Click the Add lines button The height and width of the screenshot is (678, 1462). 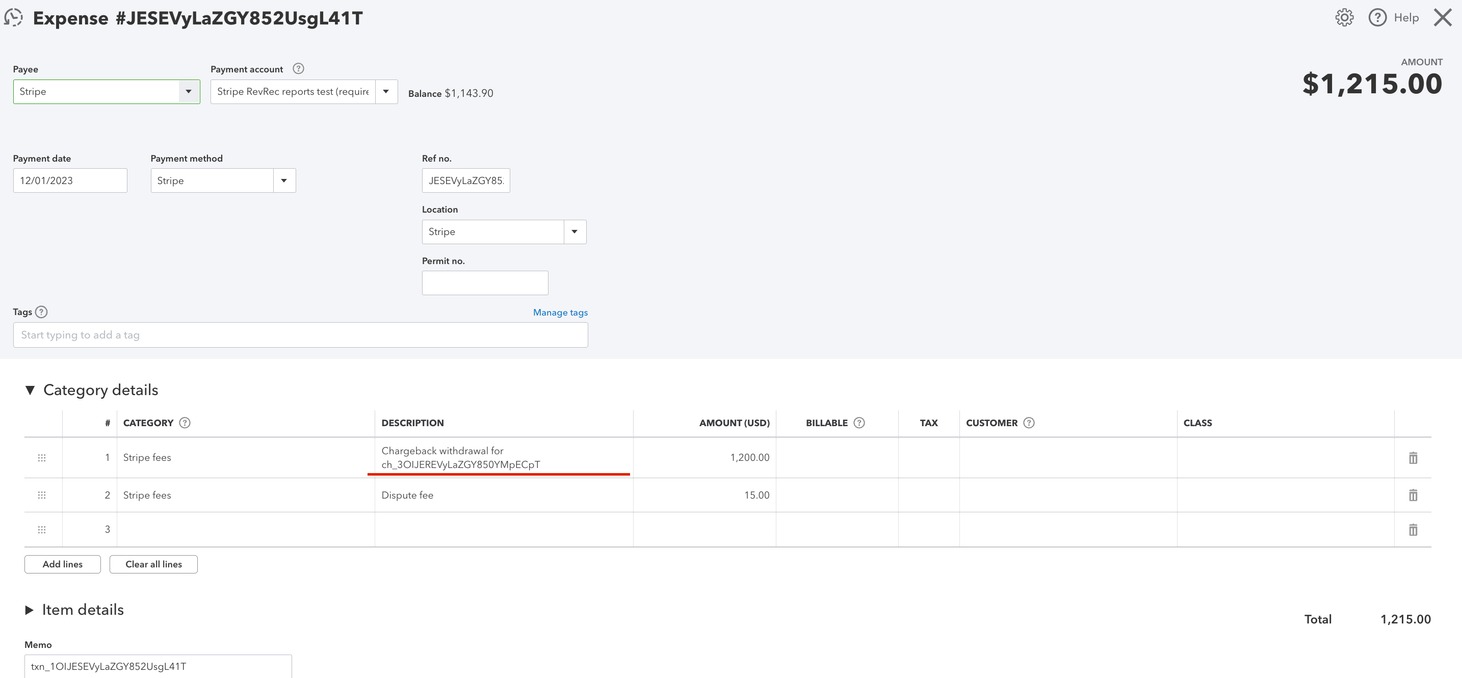pos(62,564)
